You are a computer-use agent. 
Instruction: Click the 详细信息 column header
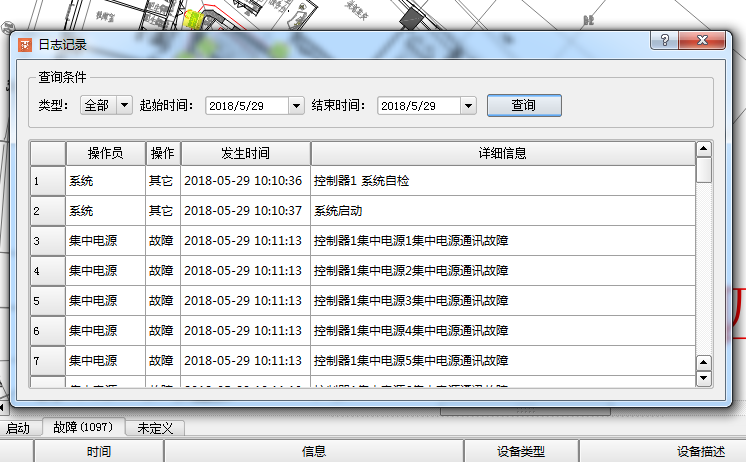(502, 153)
